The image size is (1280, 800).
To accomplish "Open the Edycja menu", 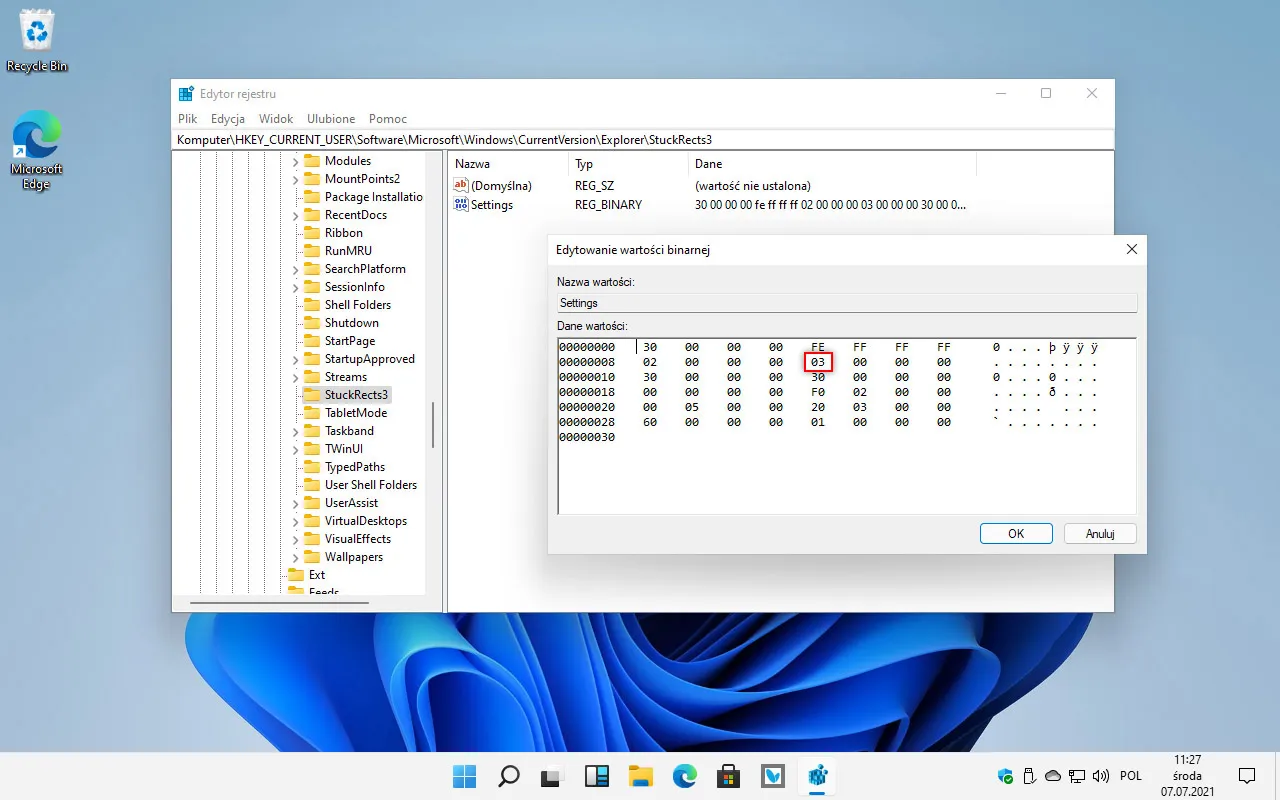I will tap(228, 118).
